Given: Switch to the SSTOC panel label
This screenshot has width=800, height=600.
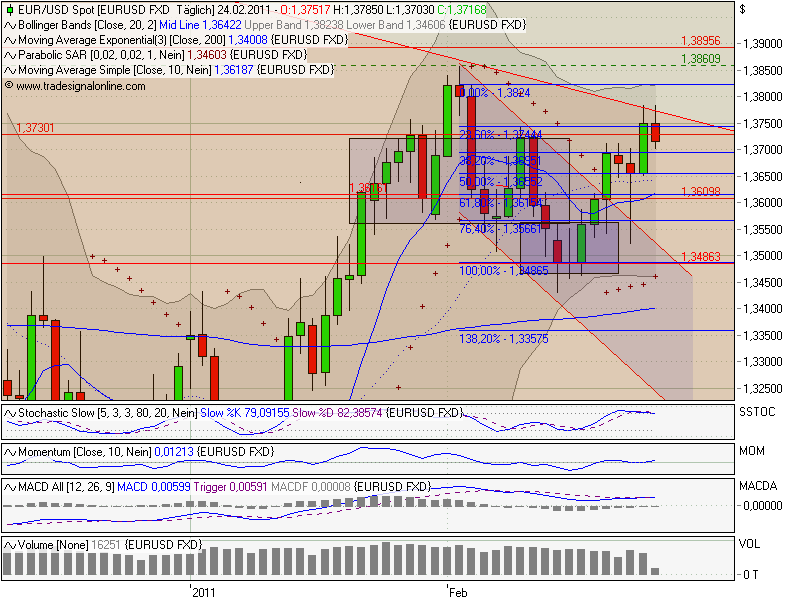Looking at the screenshot, I should 758,411.
